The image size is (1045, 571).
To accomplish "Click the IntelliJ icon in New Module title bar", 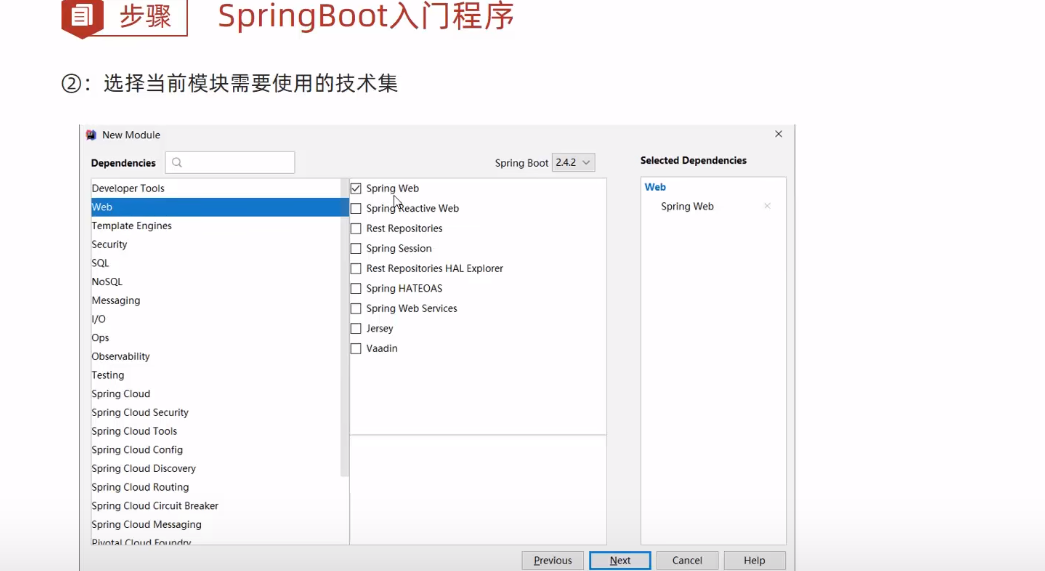I will pyautogui.click(x=91, y=135).
